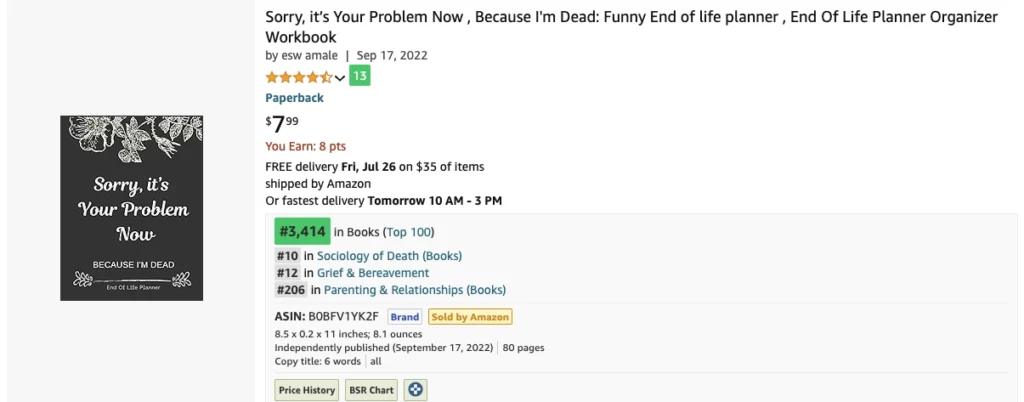Click the 'all' copy title link
The width and height of the screenshot is (1024, 402).
click(376, 361)
